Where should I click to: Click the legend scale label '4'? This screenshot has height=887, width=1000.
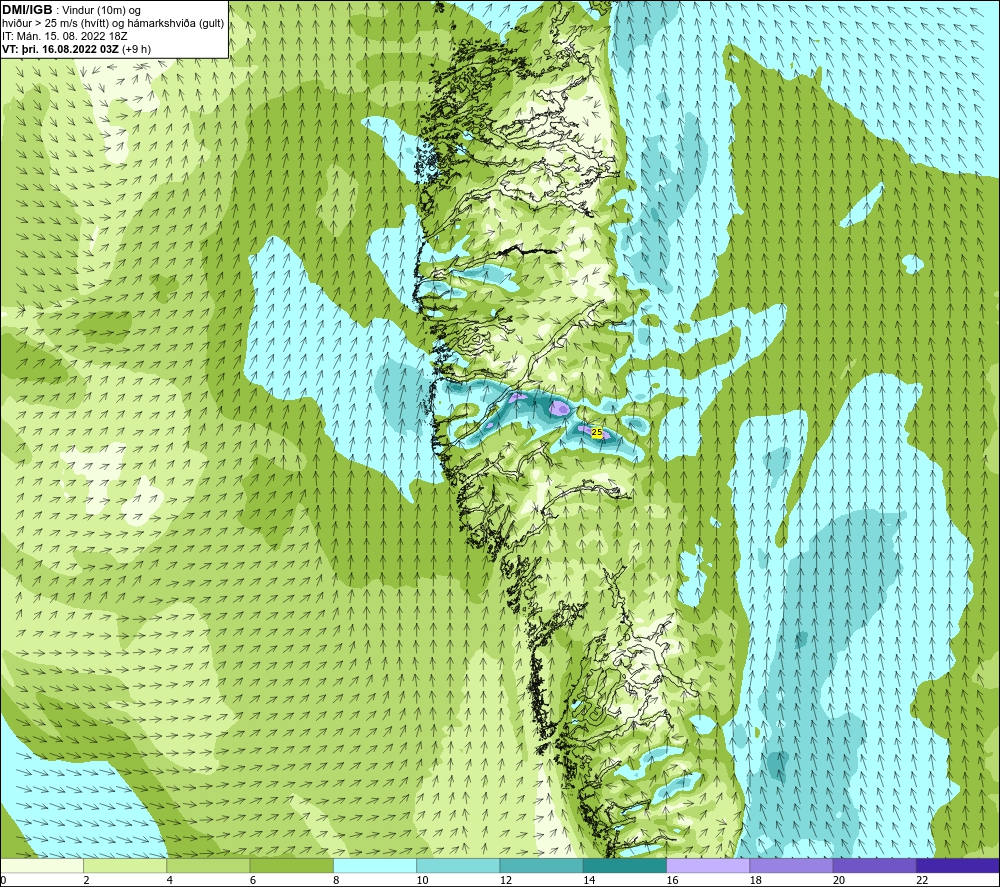pyautogui.click(x=170, y=880)
